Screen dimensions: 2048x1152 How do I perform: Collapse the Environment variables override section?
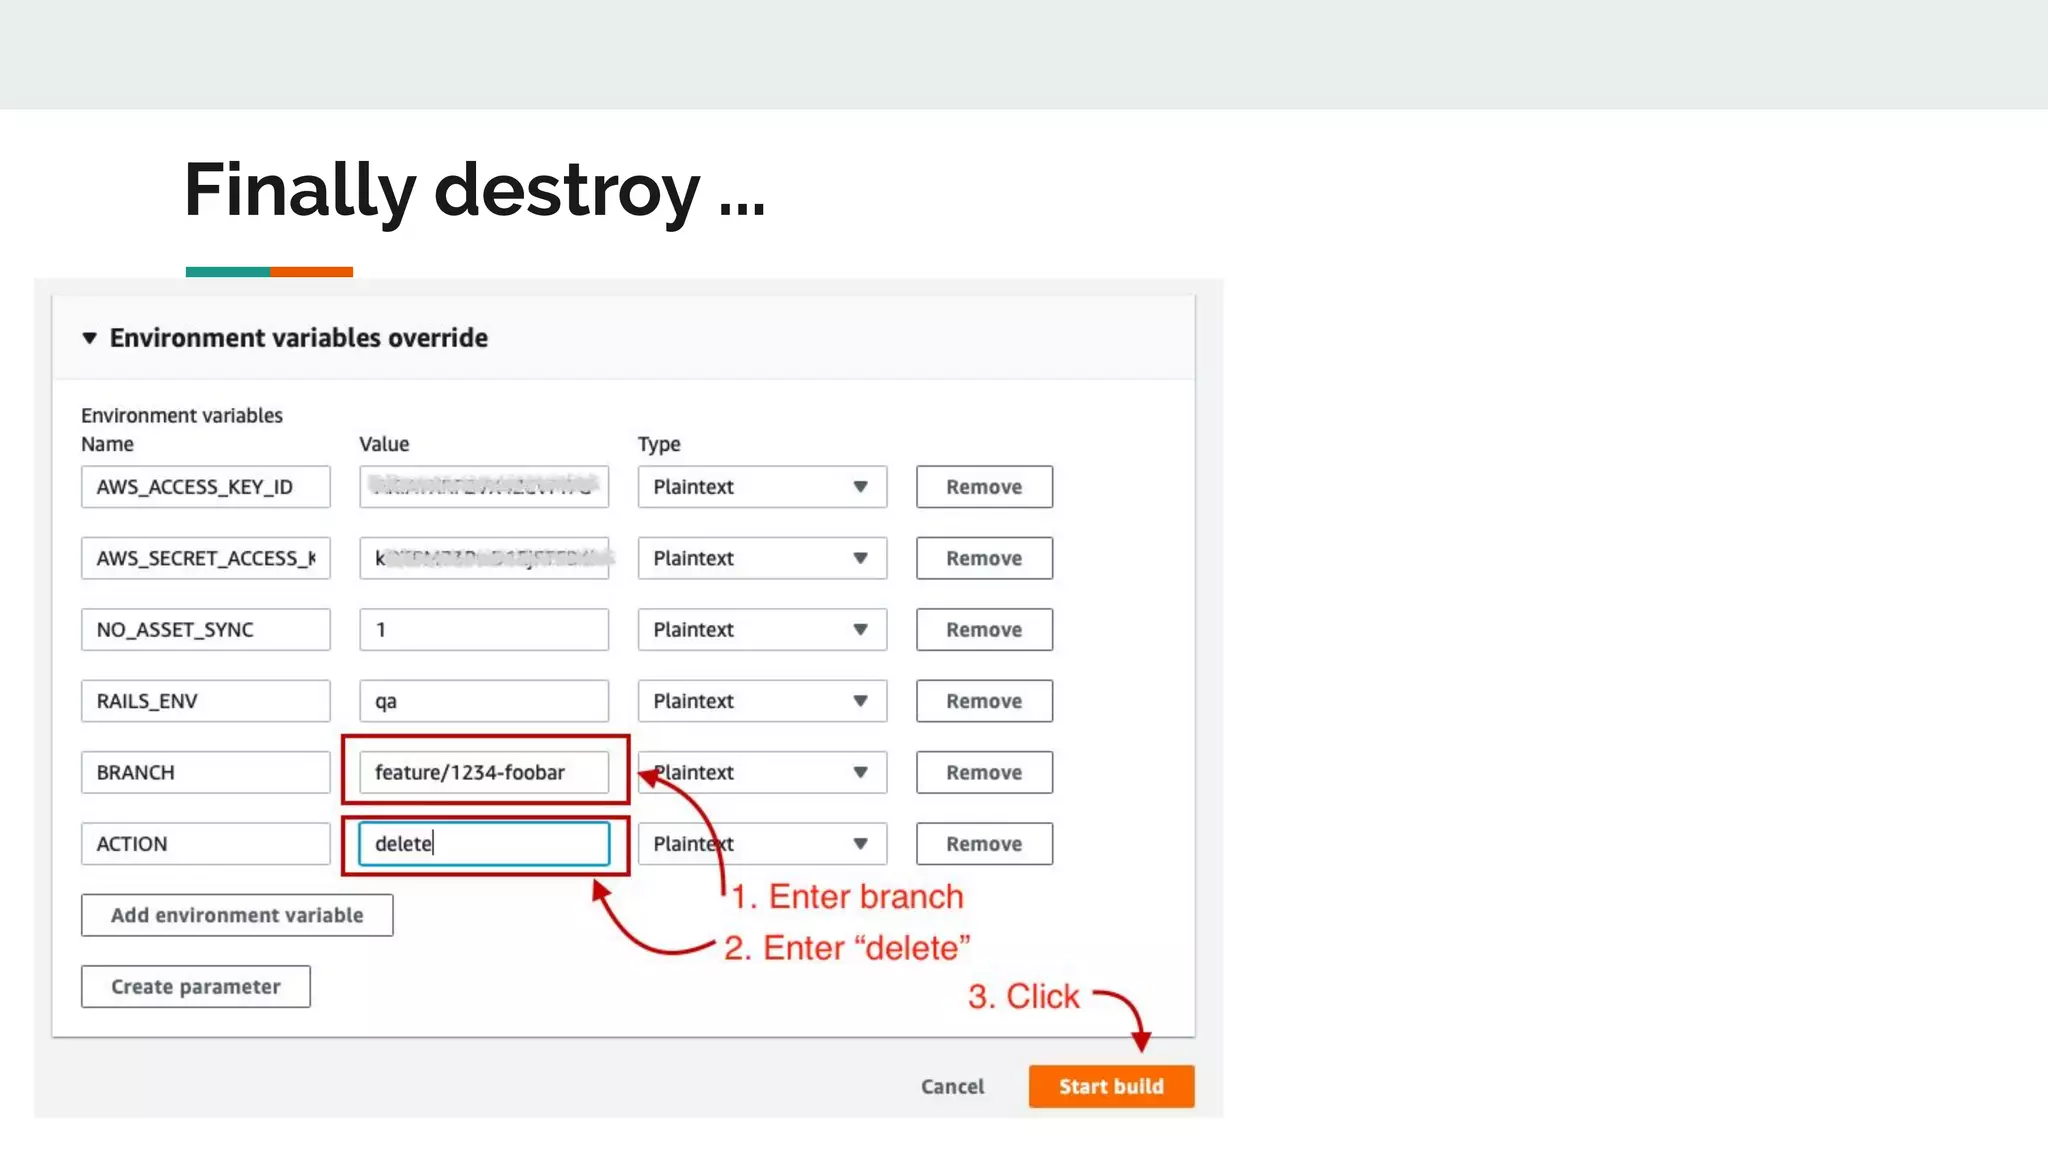(x=89, y=338)
